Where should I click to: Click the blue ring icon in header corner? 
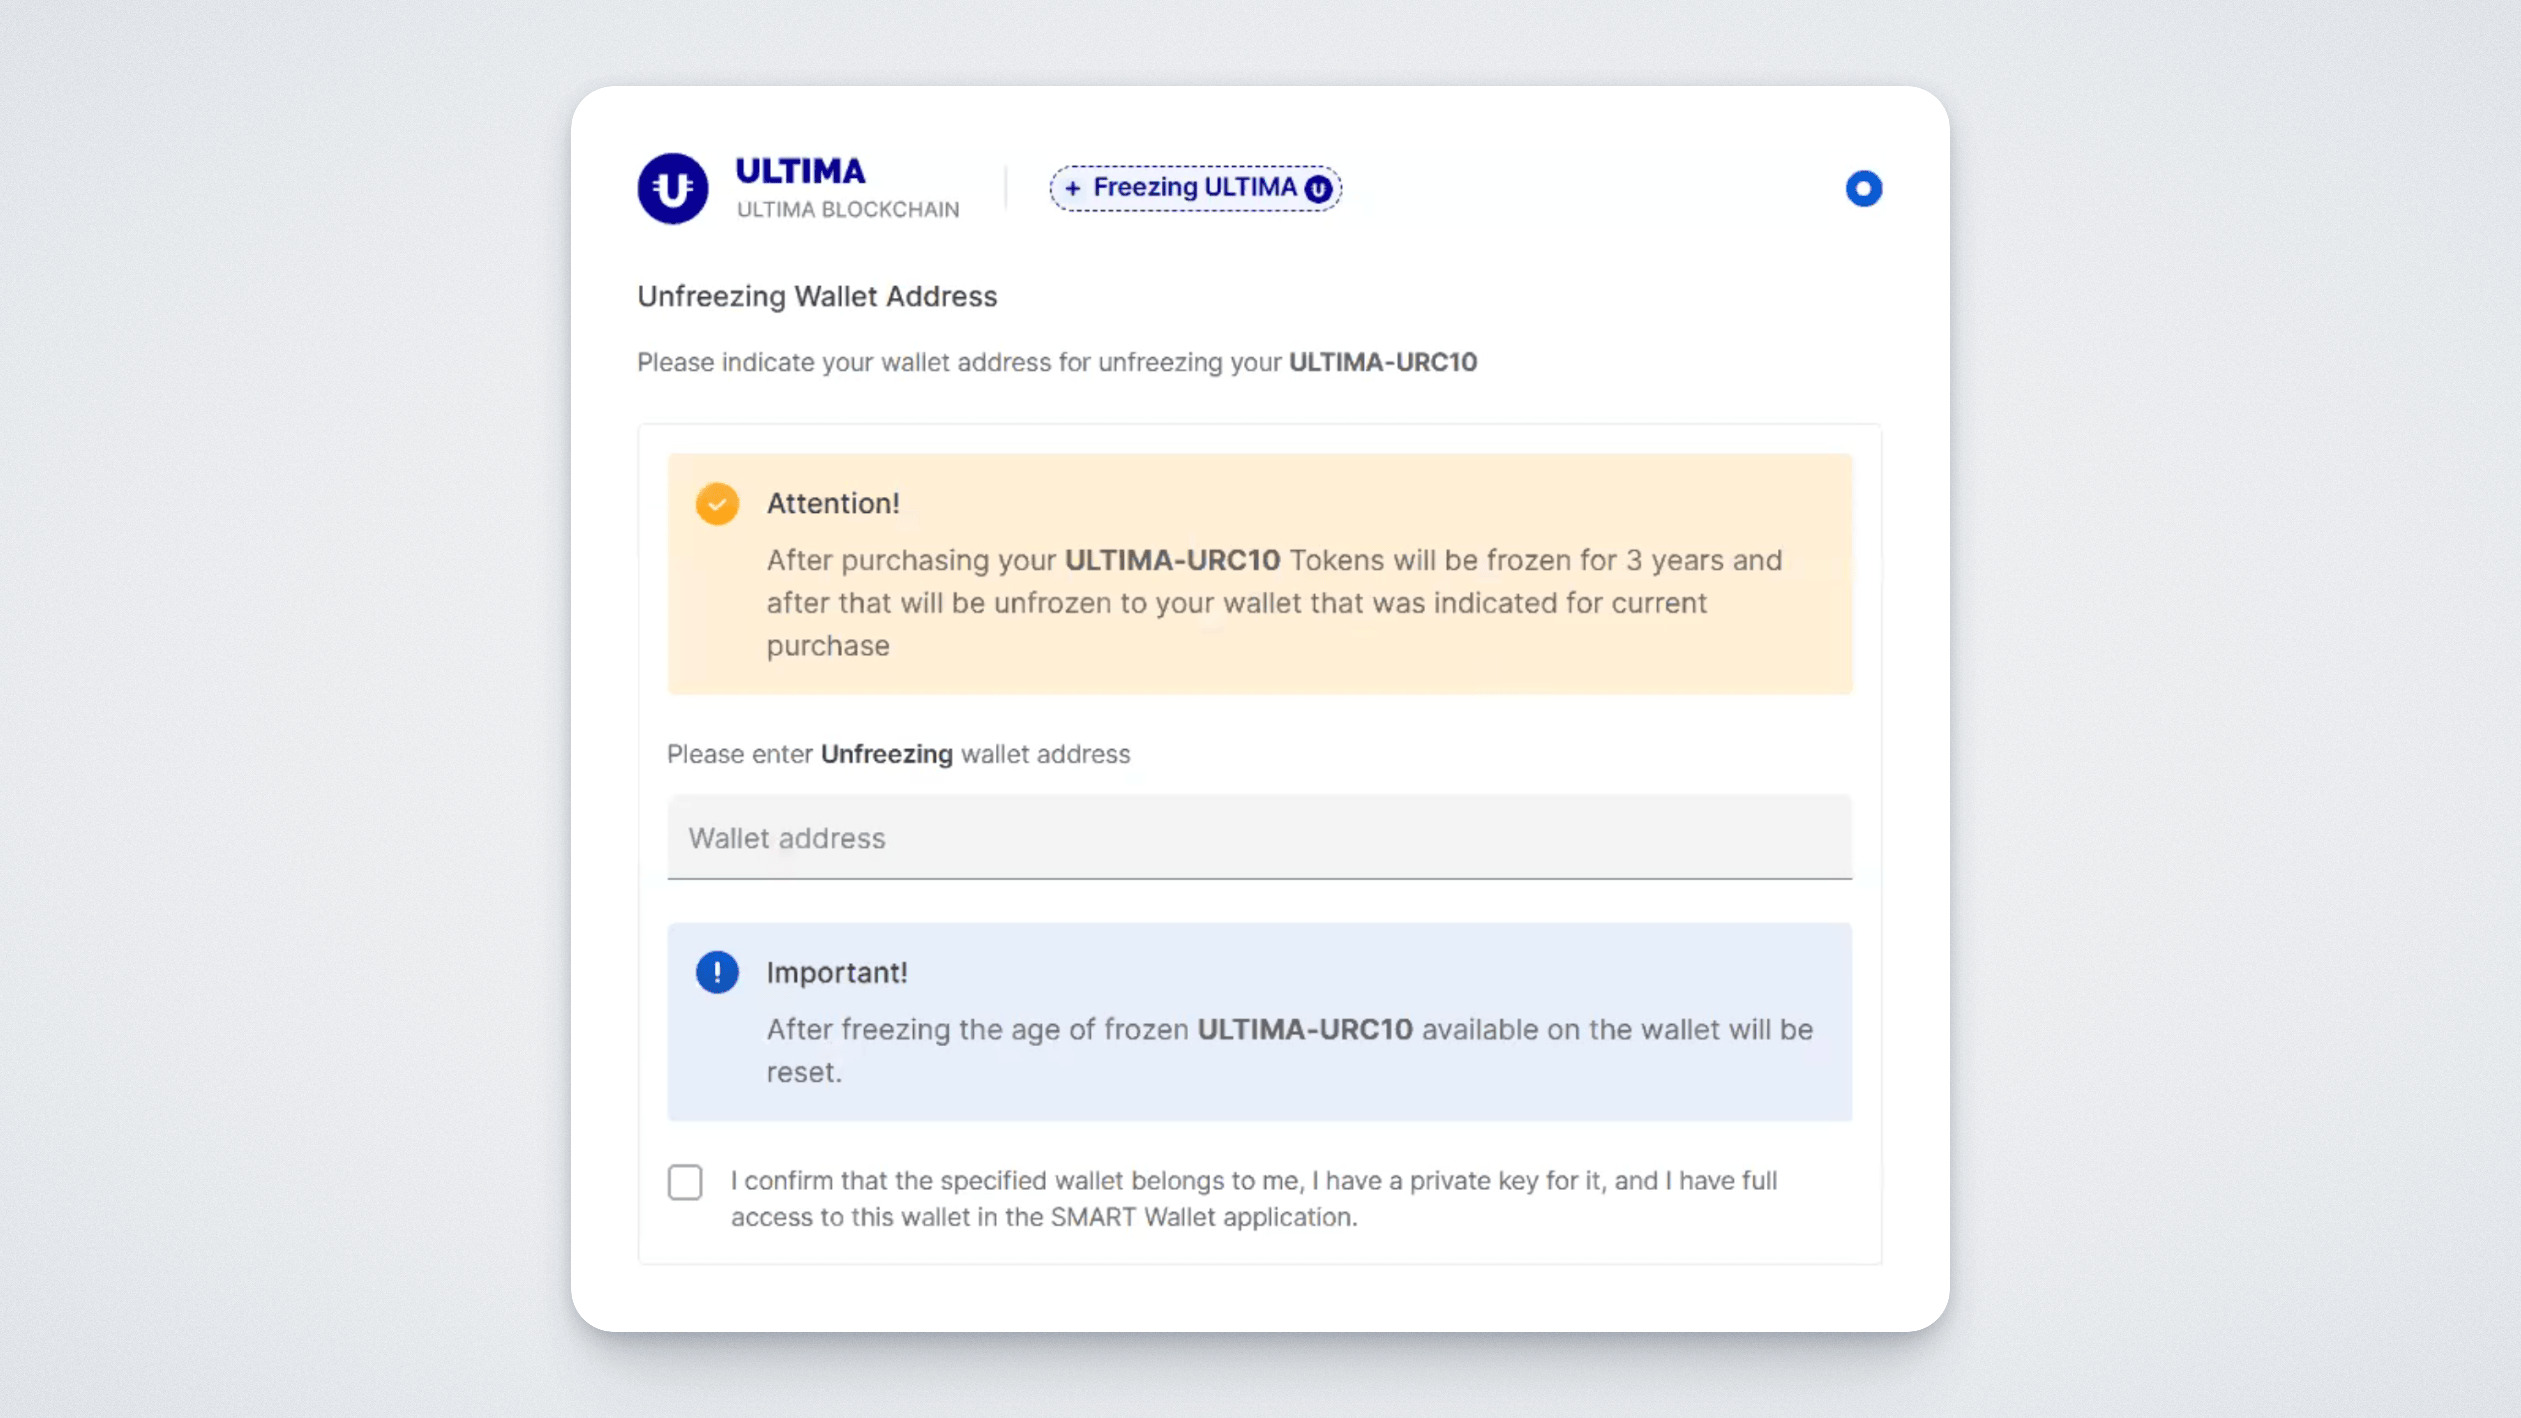click(x=1863, y=188)
